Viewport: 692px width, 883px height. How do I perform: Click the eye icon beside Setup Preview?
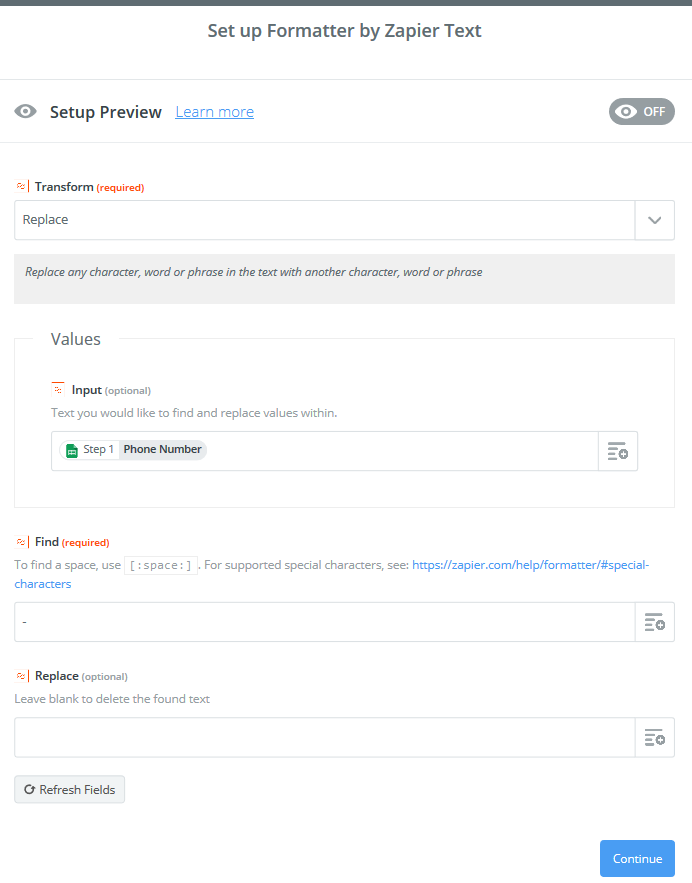25,112
